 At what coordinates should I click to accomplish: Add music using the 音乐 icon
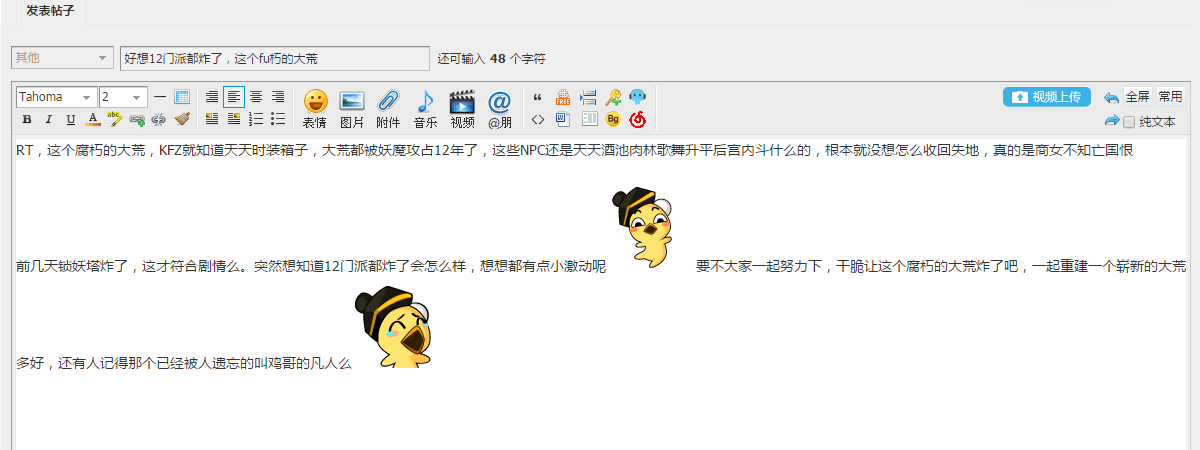(x=425, y=108)
